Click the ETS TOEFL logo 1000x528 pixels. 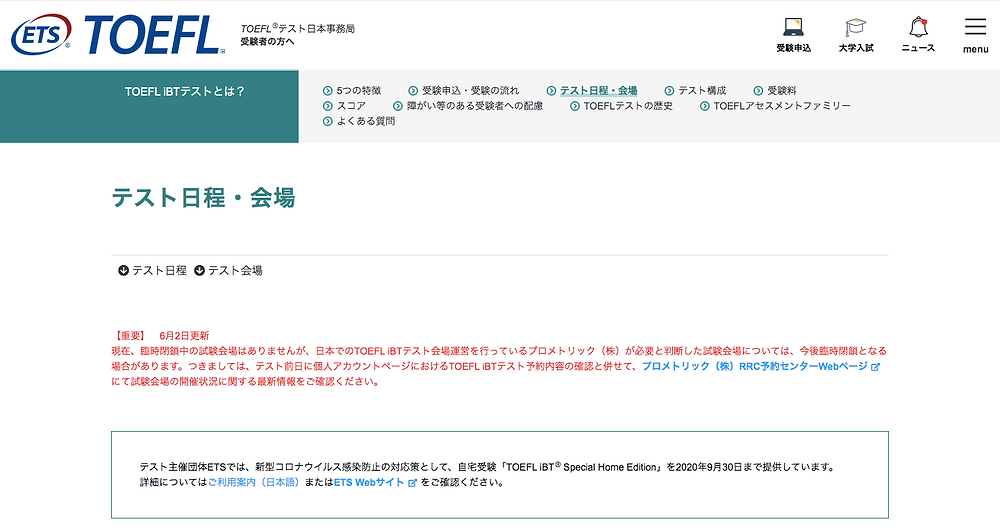pyautogui.click(x=118, y=34)
